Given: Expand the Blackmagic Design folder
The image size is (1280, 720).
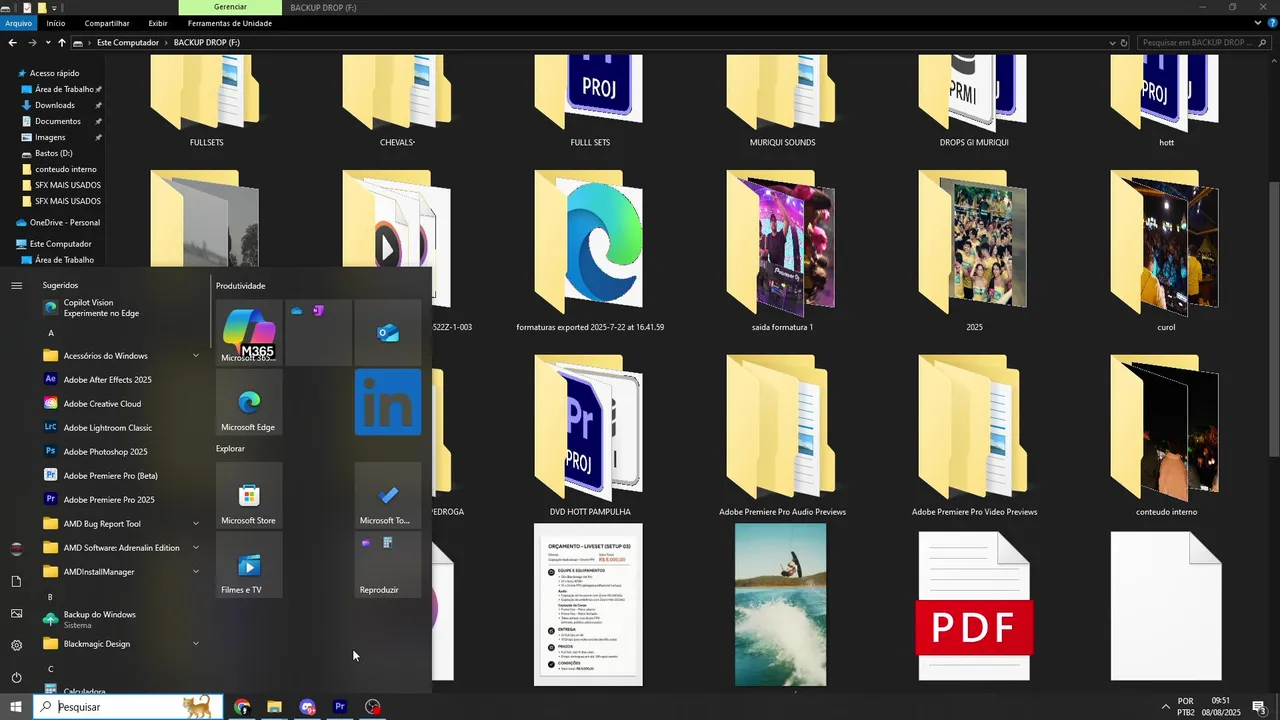Looking at the screenshot, I should (x=196, y=644).
